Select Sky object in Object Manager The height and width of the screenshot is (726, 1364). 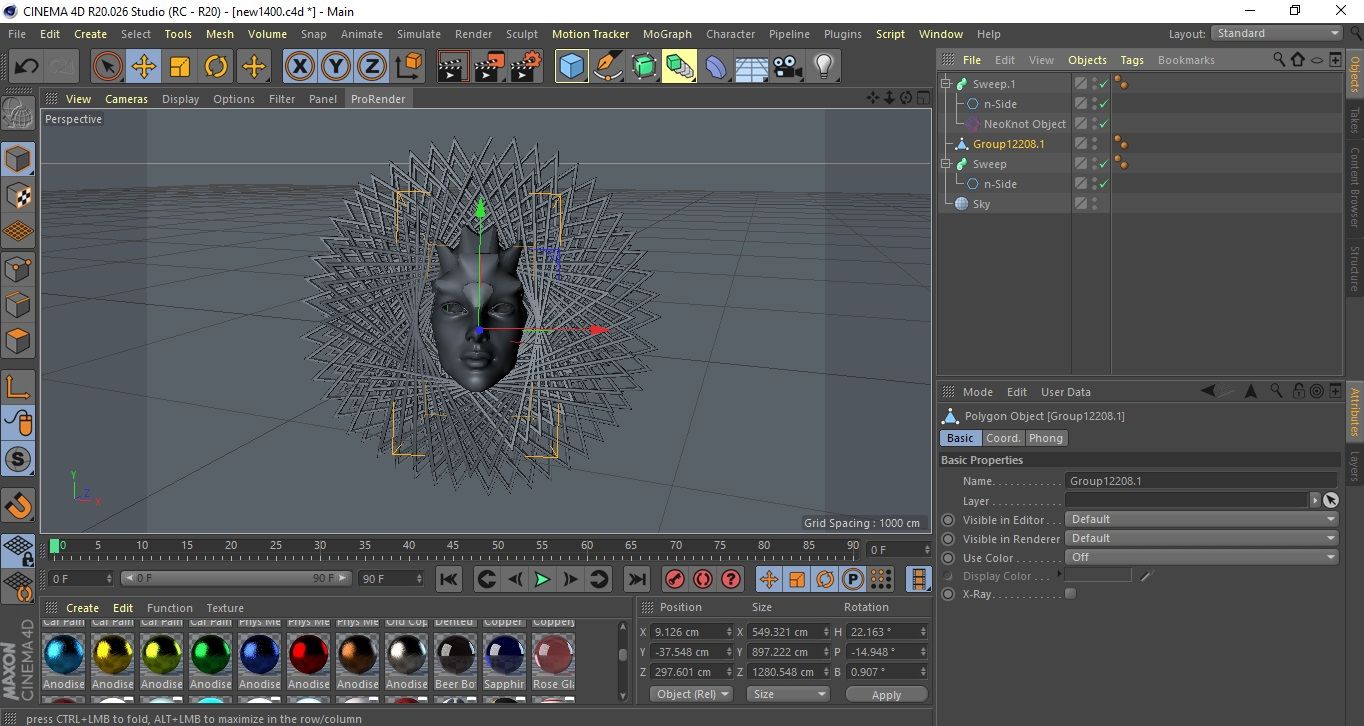[981, 204]
